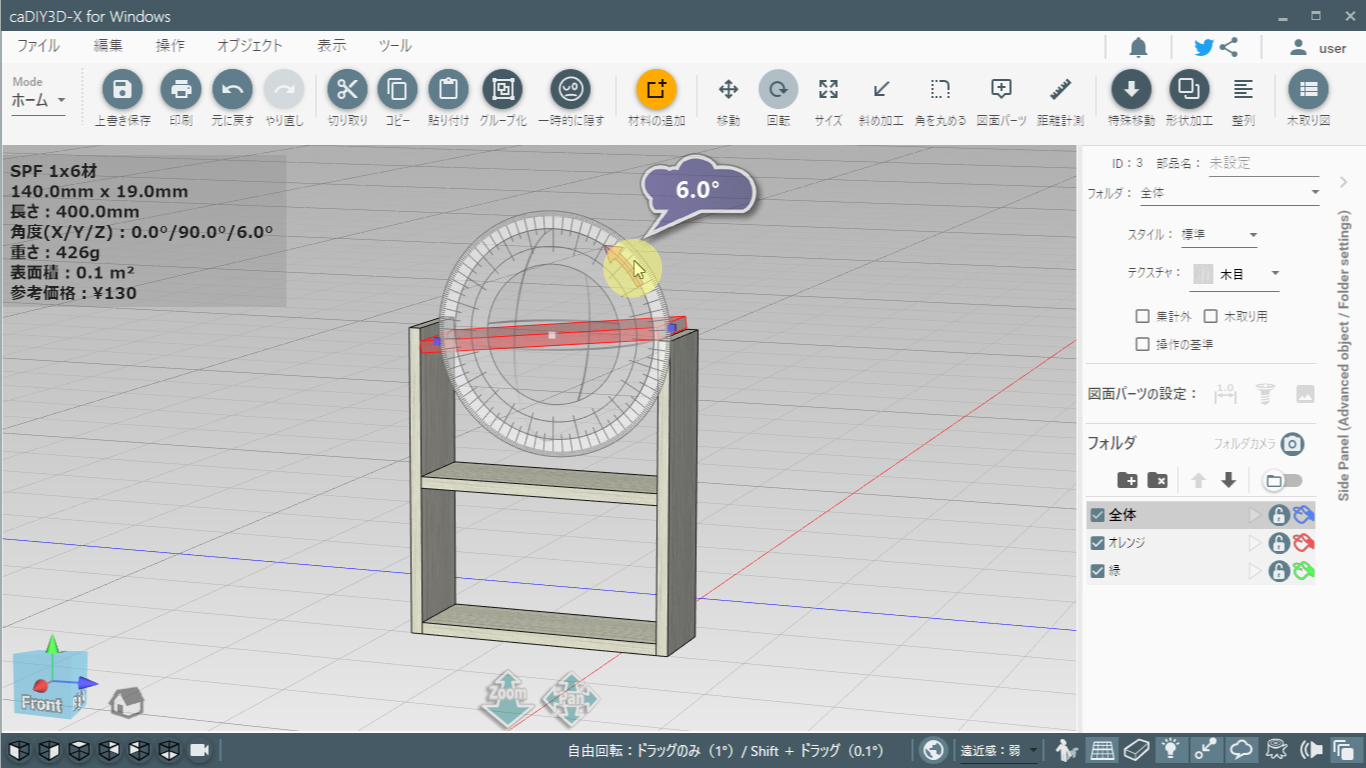1366x768 pixels.
Task: Expand the 緑 folder triangle
Action: pos(1256,571)
